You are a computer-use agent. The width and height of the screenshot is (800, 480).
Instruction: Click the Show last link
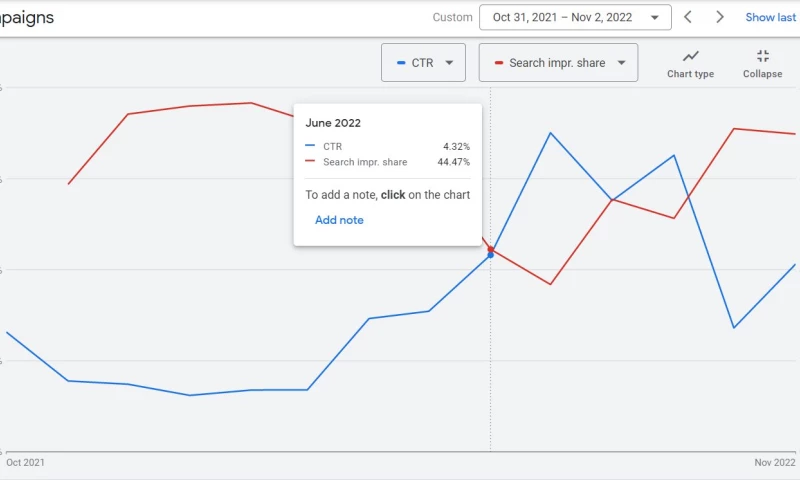coord(771,17)
